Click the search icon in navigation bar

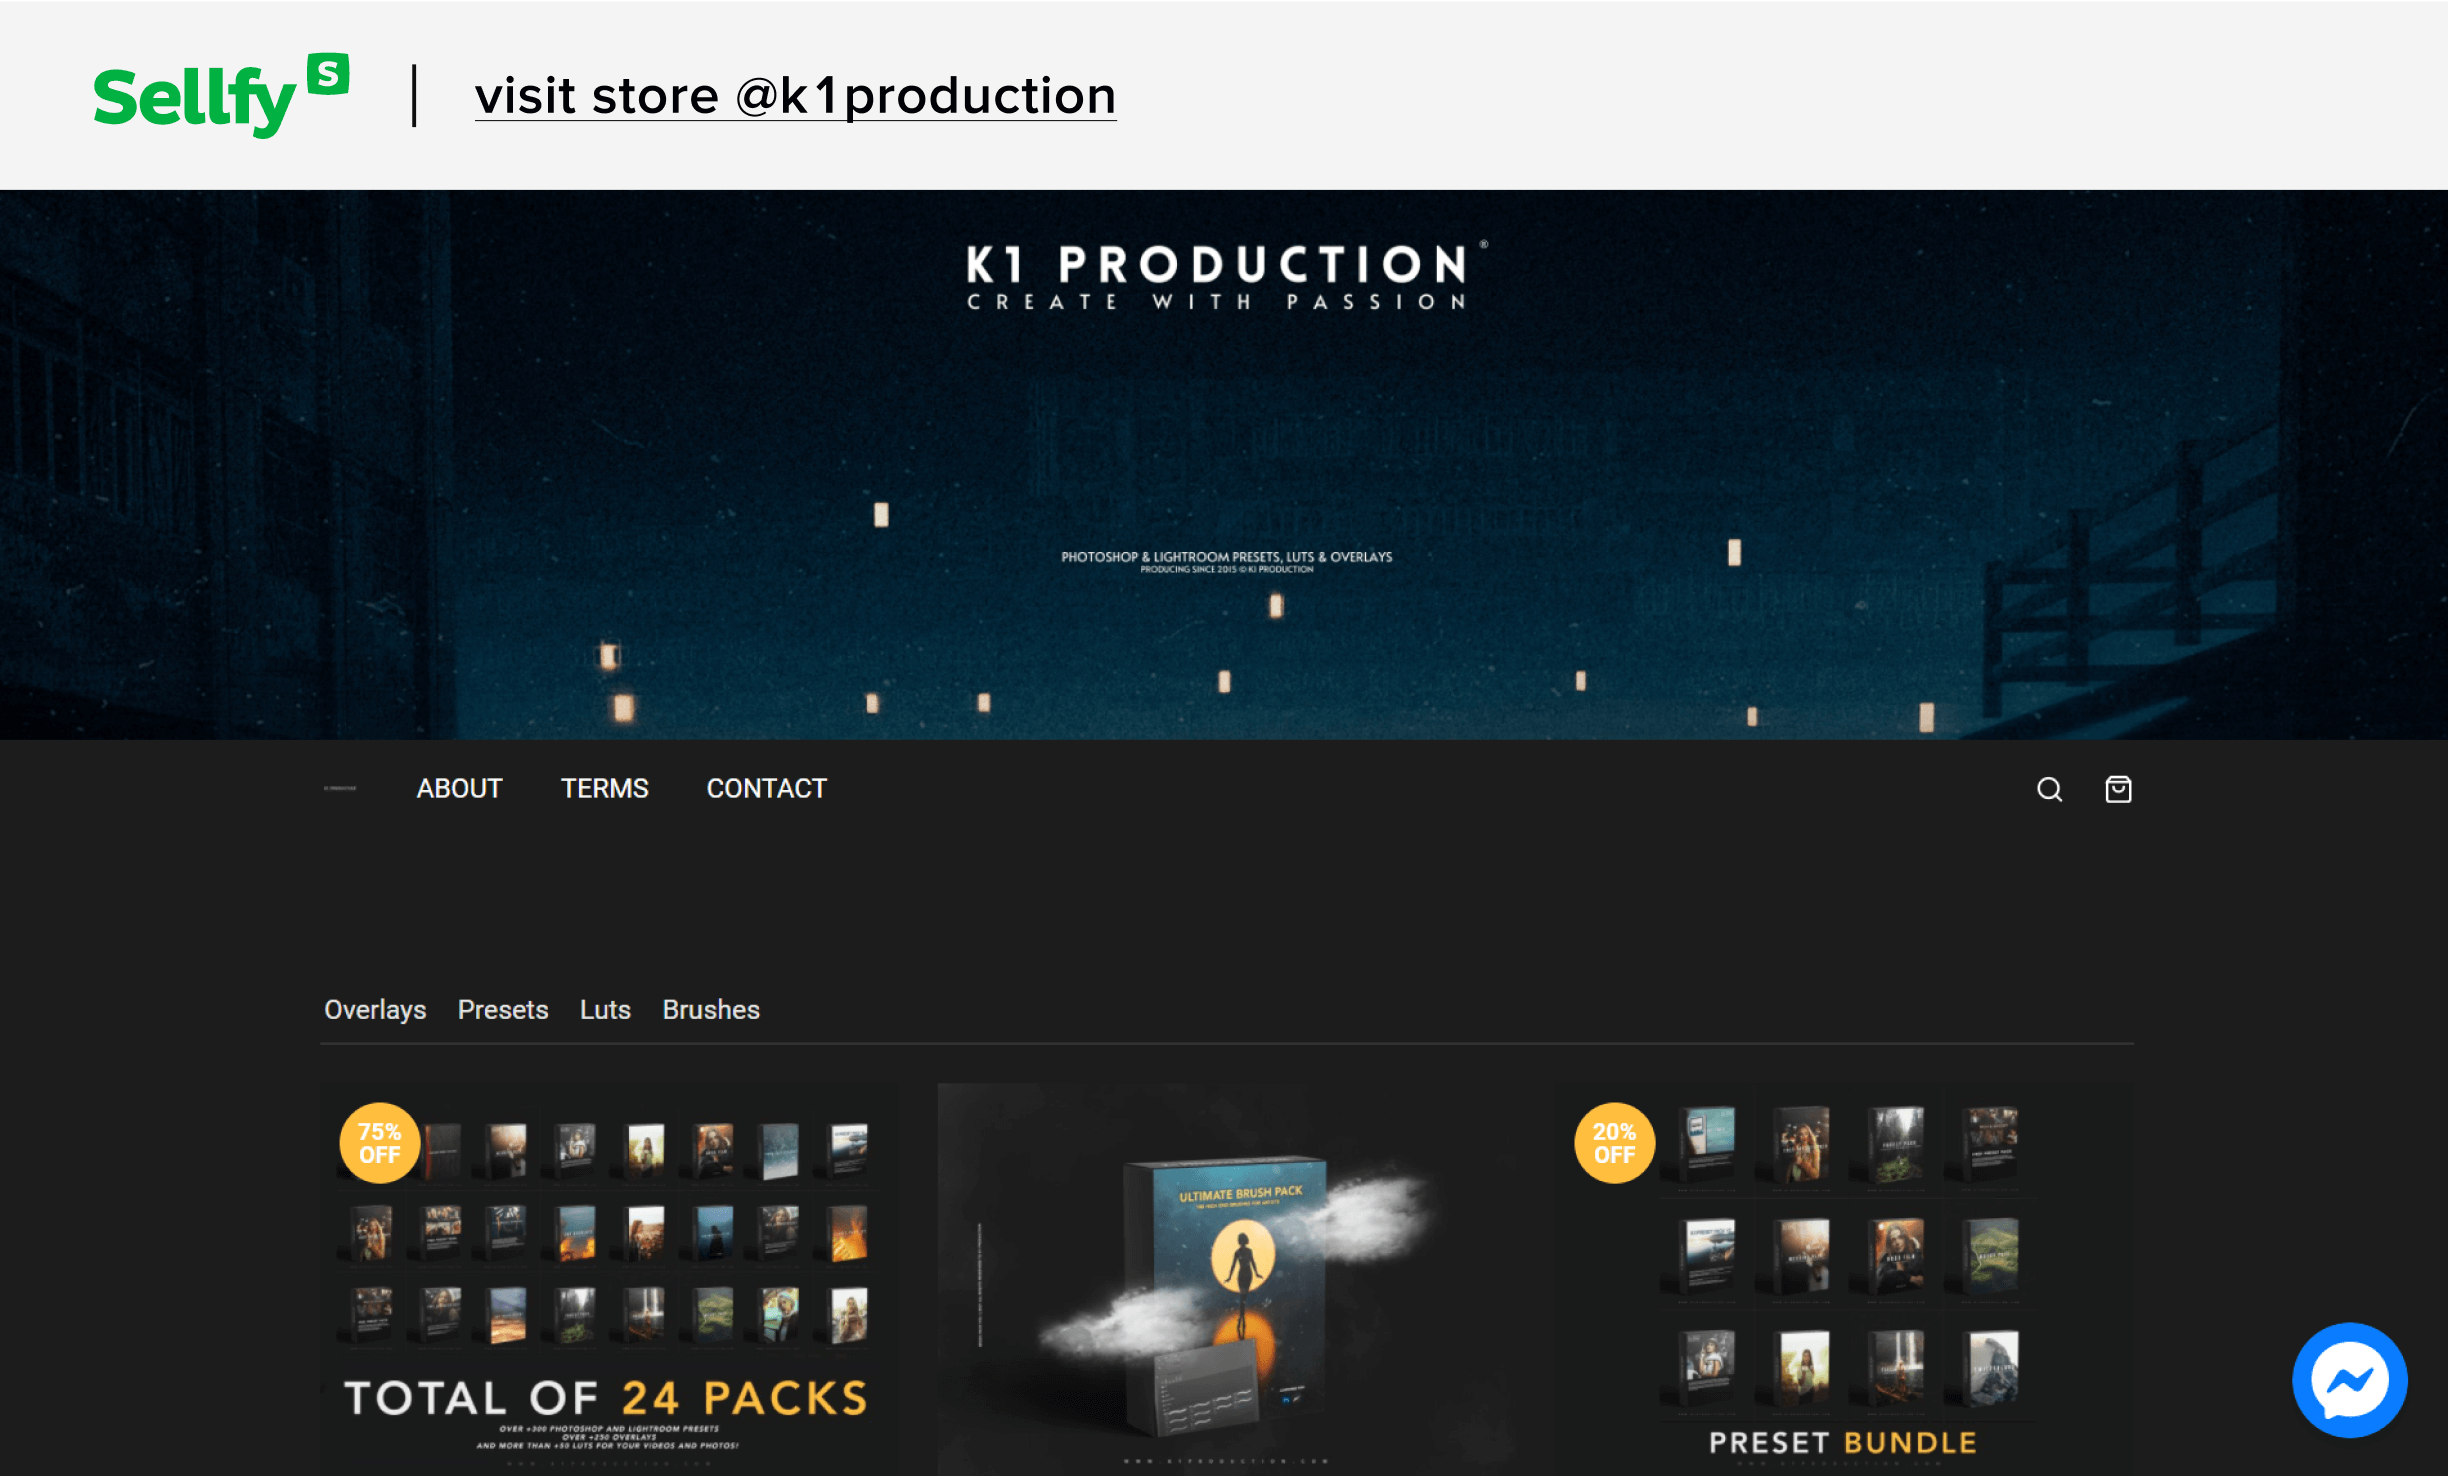(2048, 787)
